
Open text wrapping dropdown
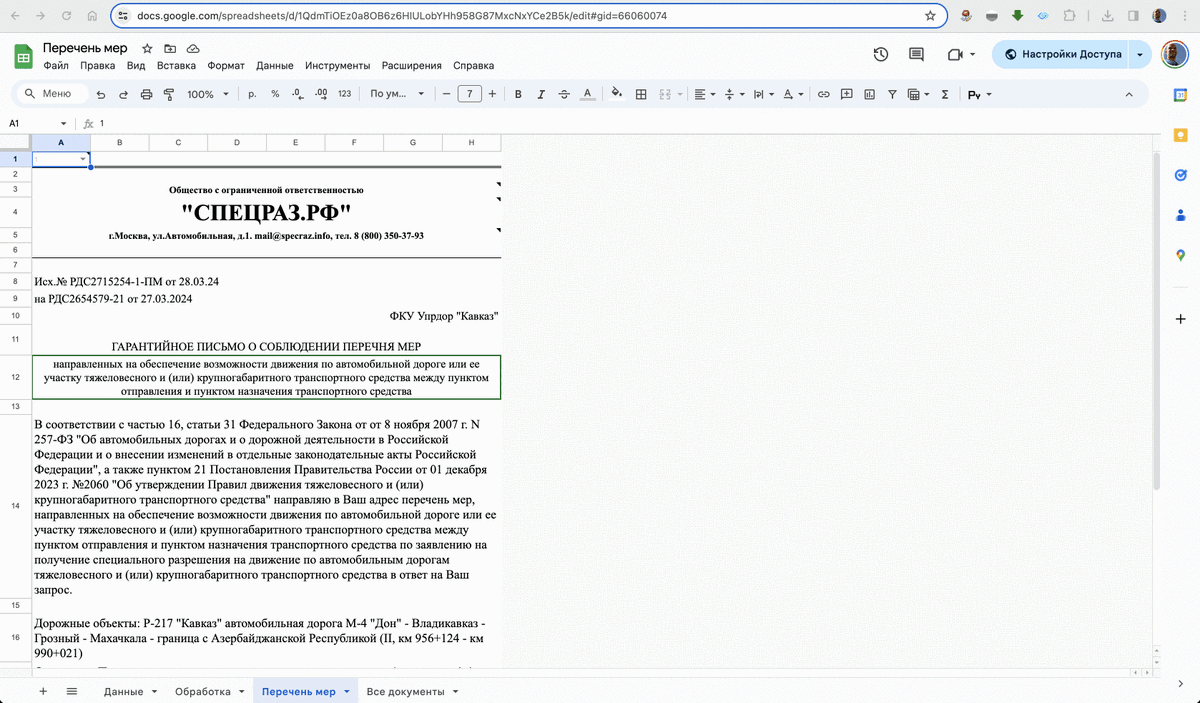(x=763, y=94)
